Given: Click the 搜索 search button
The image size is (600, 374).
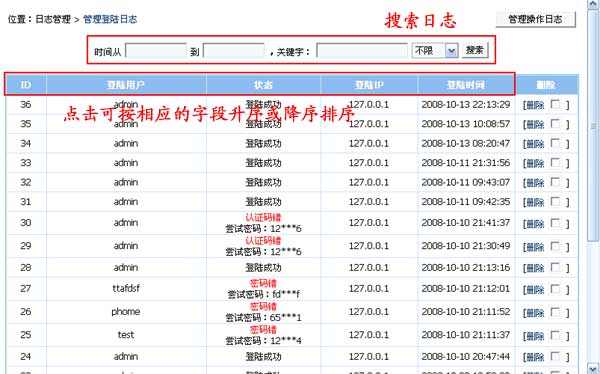Looking at the screenshot, I should pos(475,50).
